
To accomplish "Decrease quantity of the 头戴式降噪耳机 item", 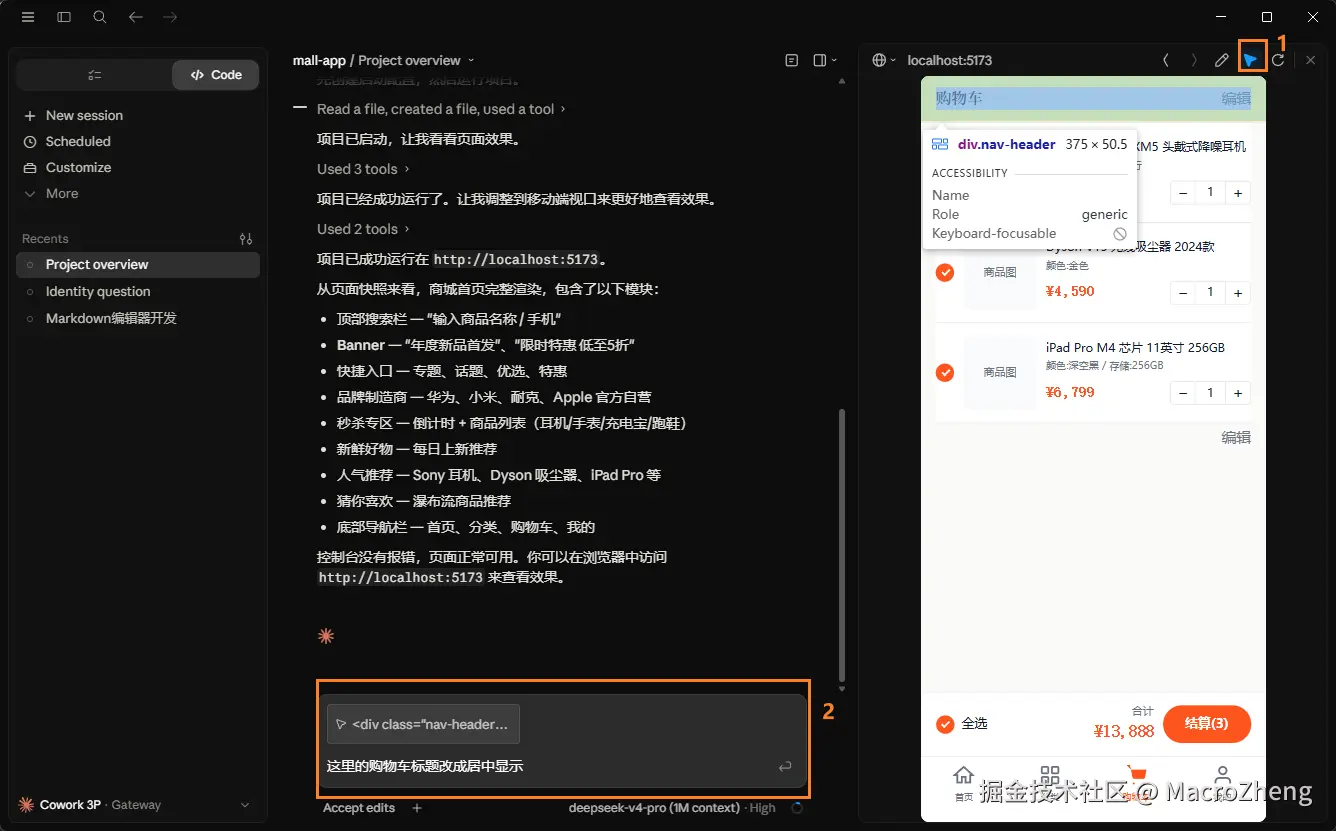I will [x=1183, y=193].
